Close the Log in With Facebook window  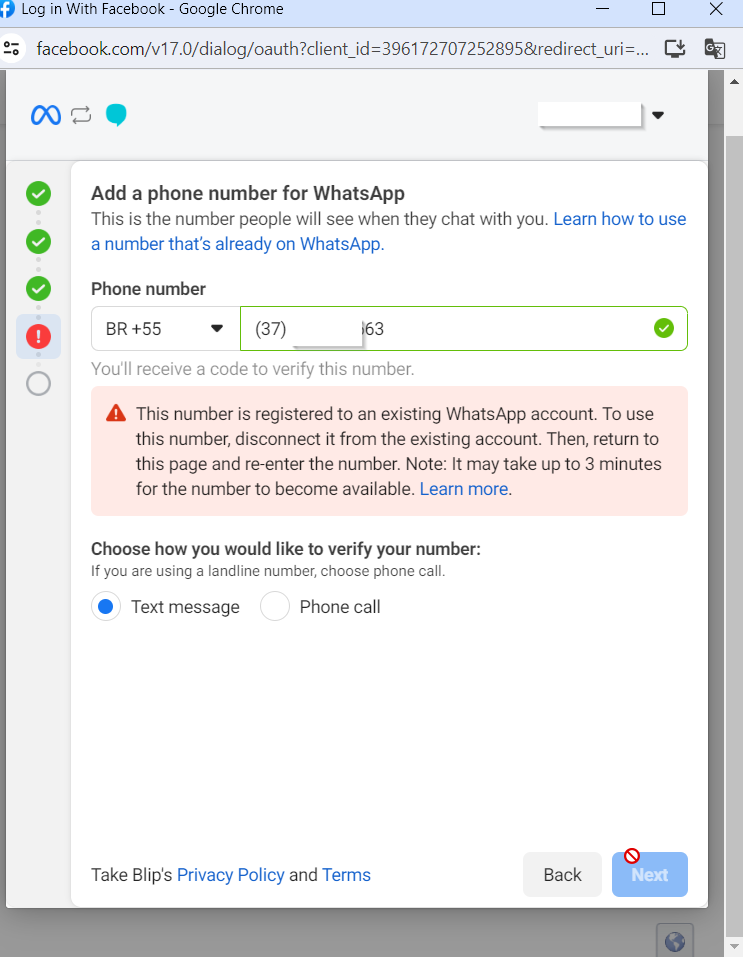coord(716,9)
